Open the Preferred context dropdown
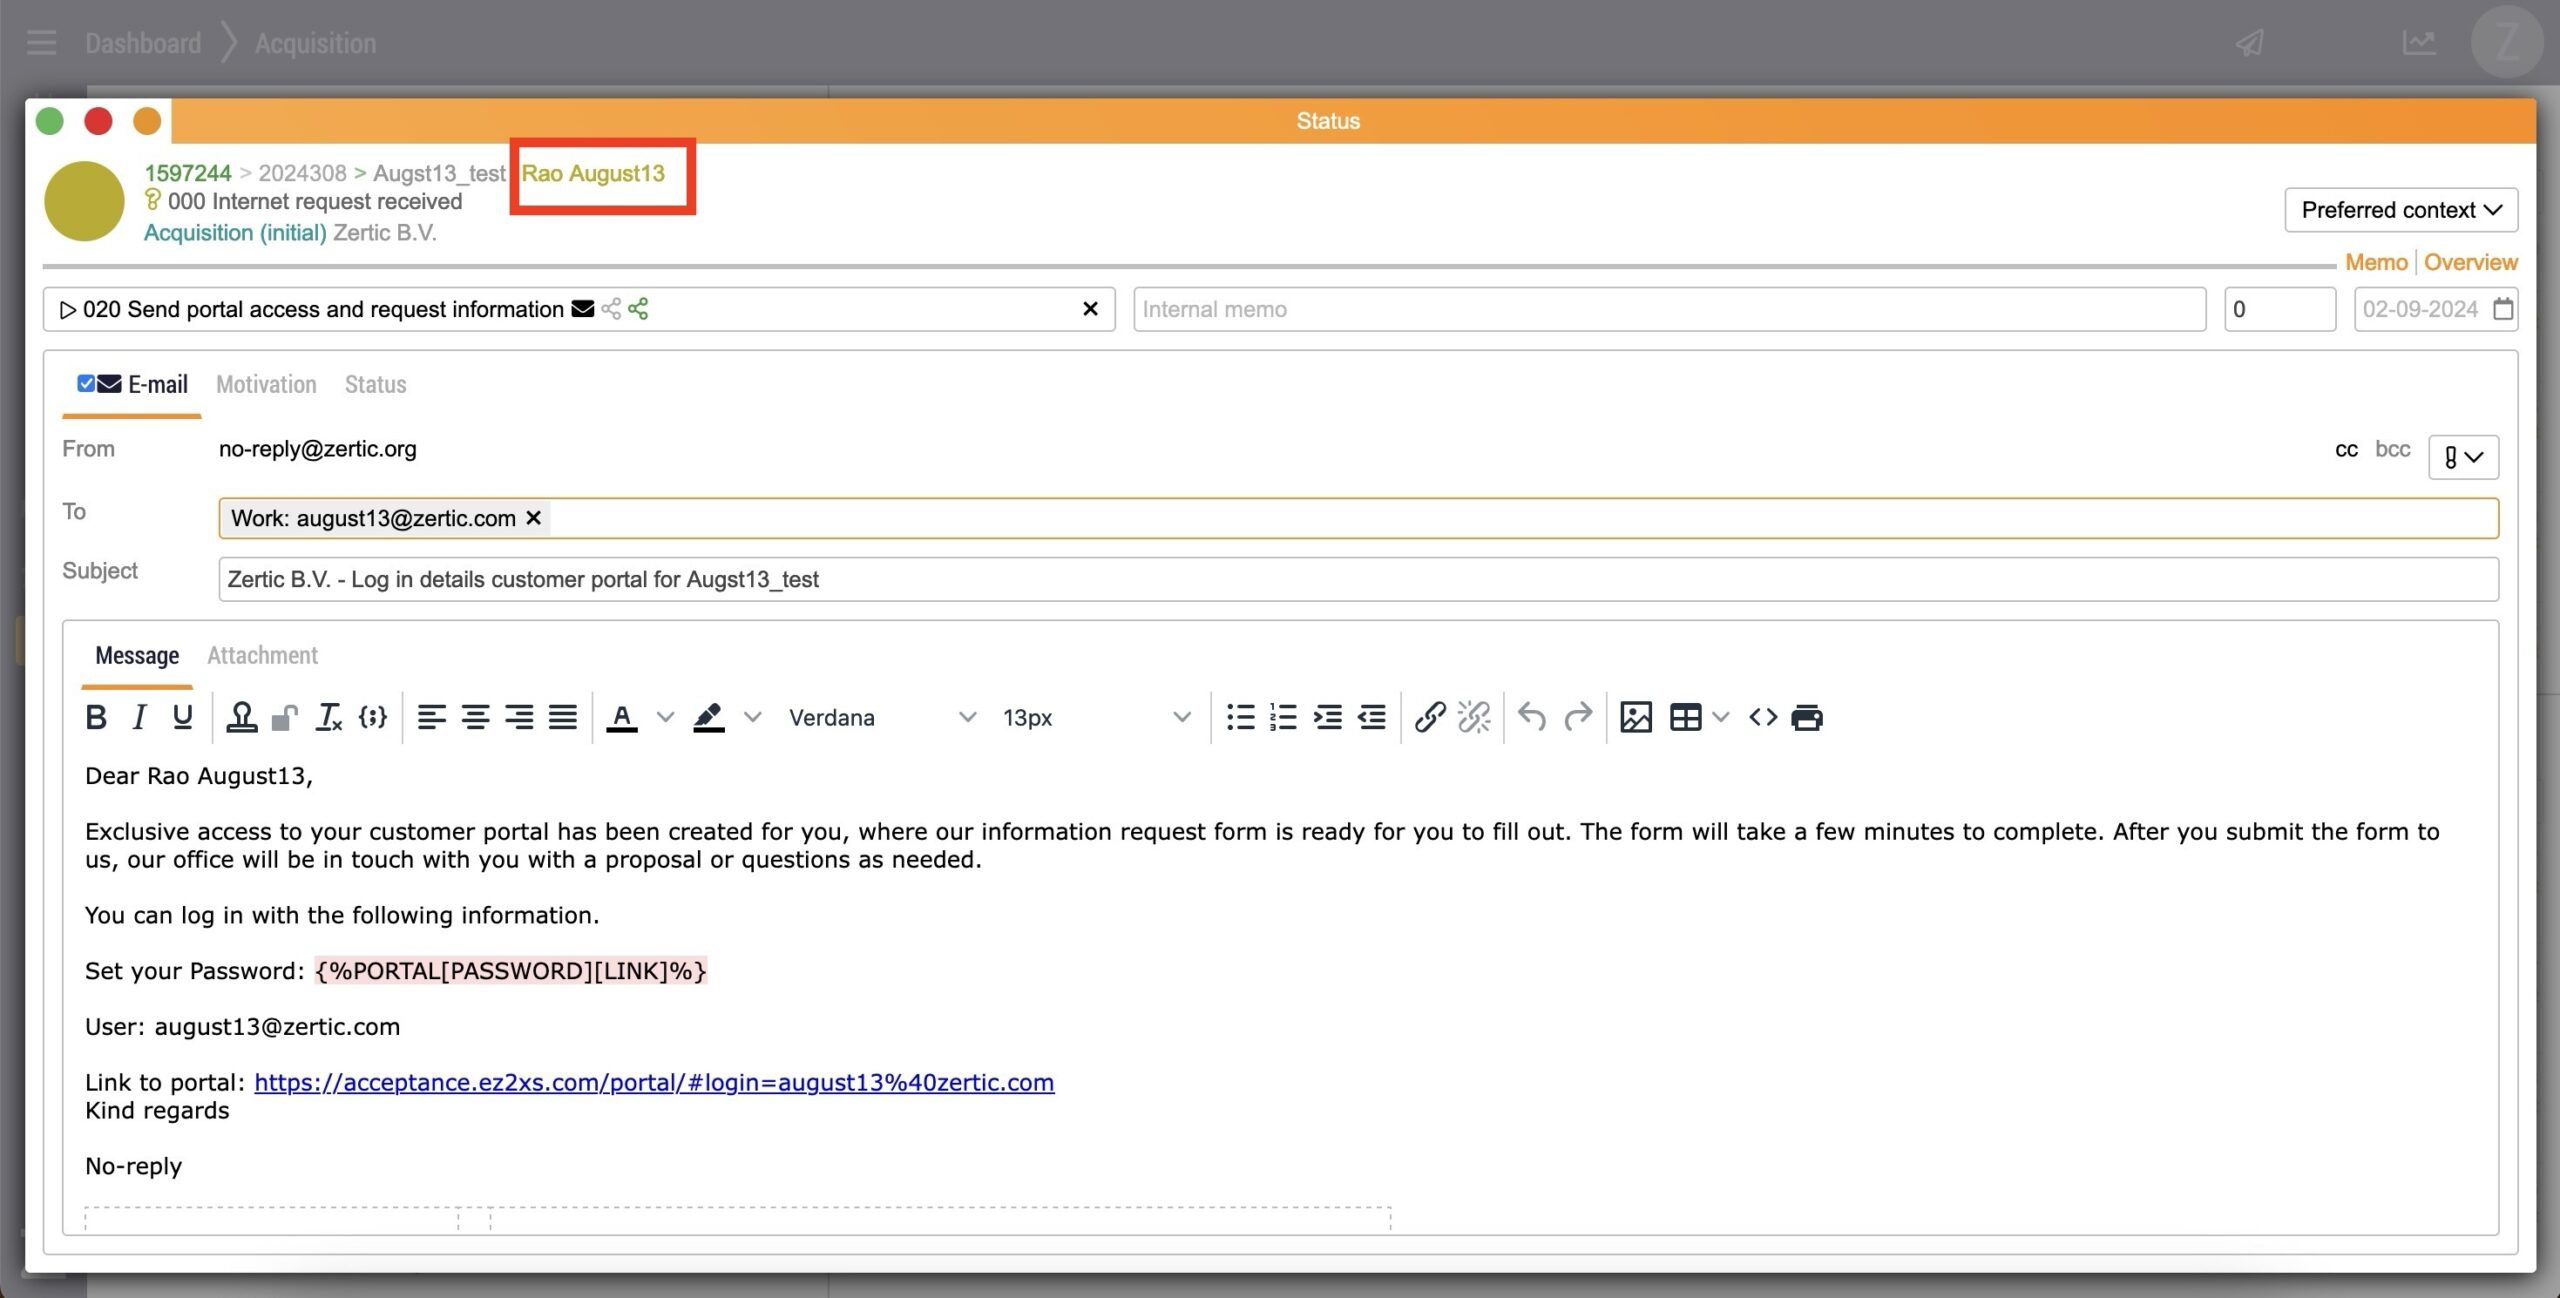2560x1298 pixels. (2400, 210)
